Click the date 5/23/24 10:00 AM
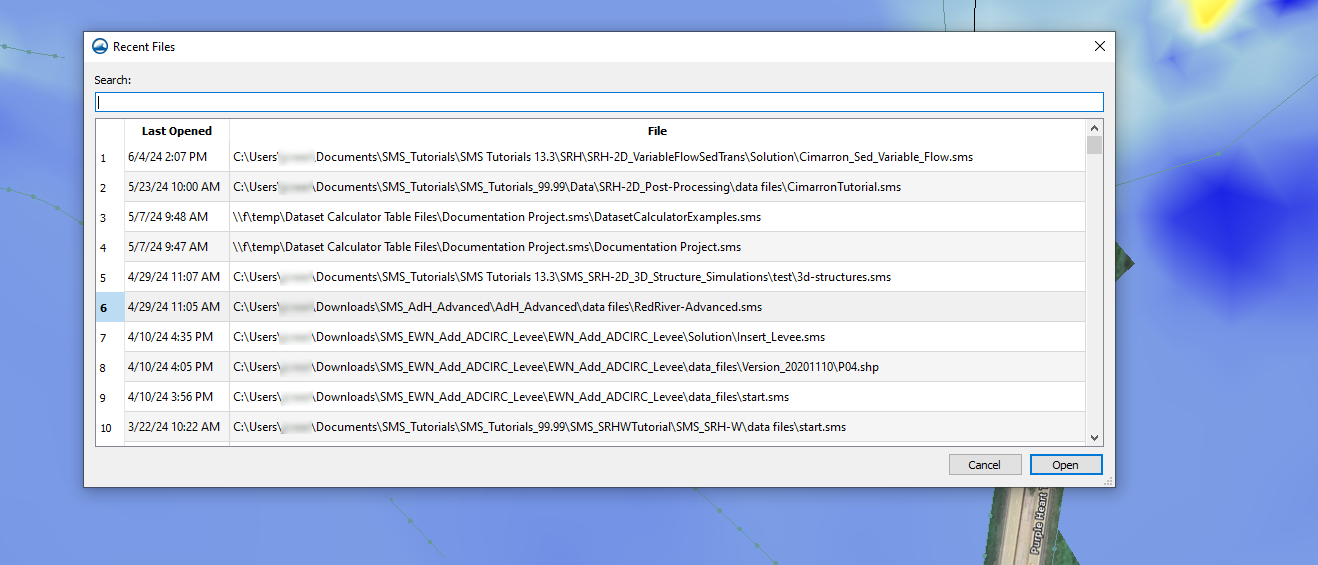 point(174,187)
